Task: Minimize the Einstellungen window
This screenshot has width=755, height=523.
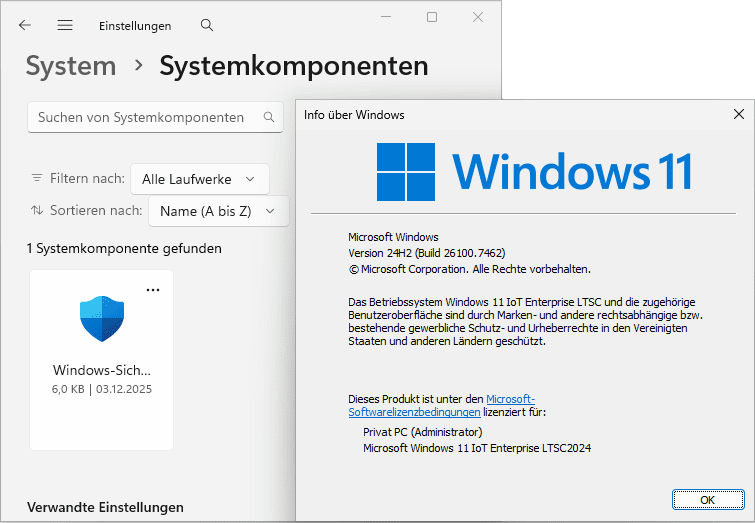Action: 386,17
